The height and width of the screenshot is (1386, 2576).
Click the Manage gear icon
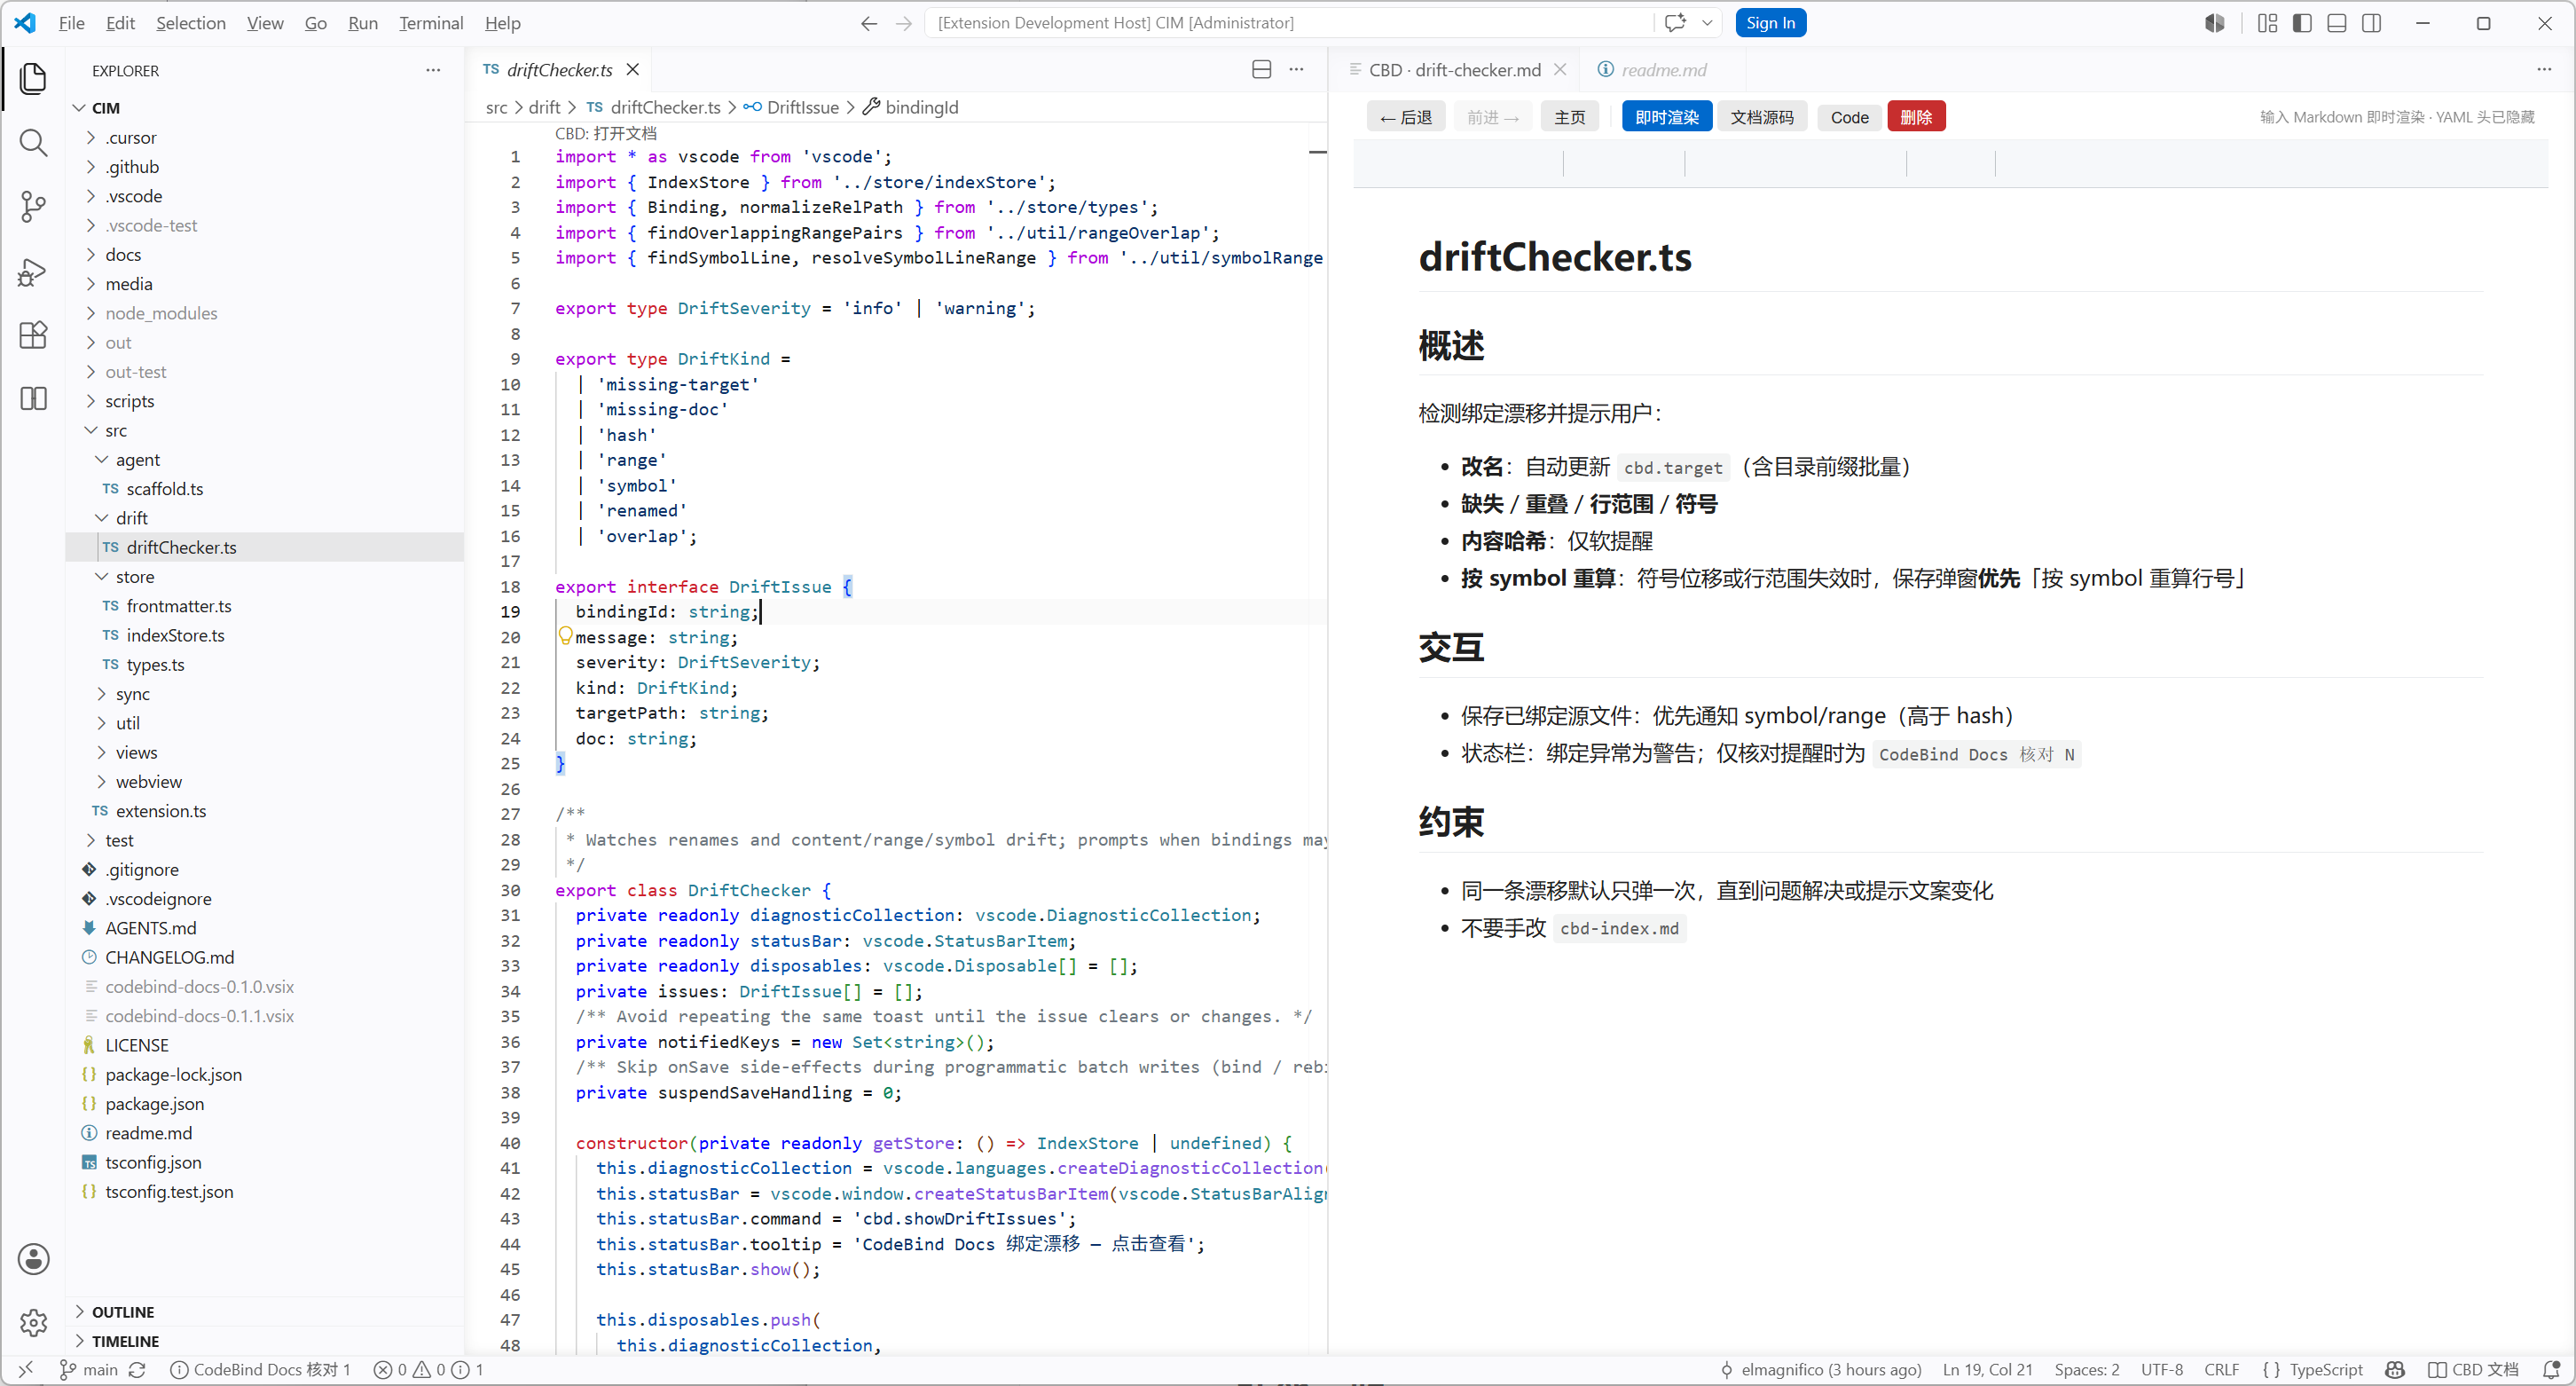tap(33, 1323)
